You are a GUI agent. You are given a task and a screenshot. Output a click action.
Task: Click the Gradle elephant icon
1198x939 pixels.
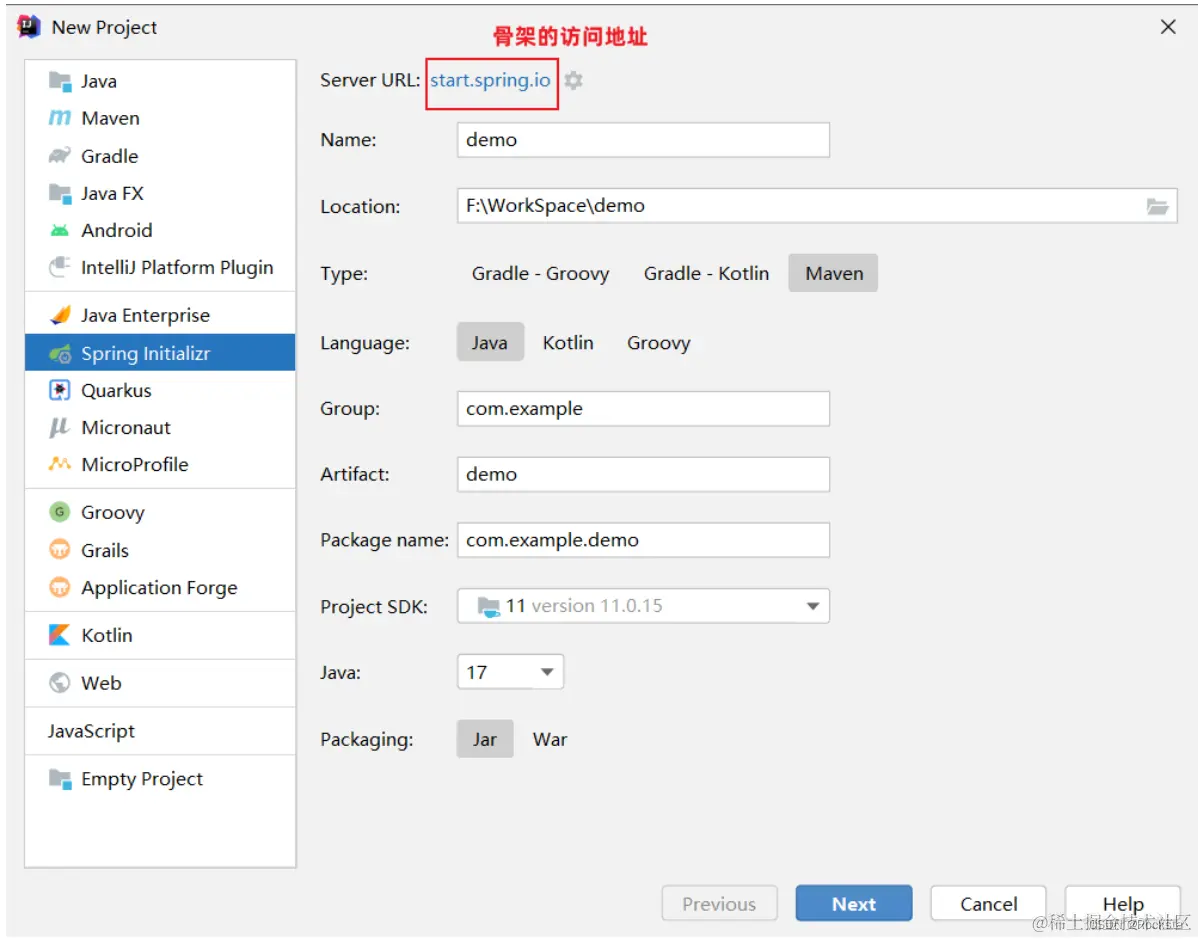(x=60, y=156)
